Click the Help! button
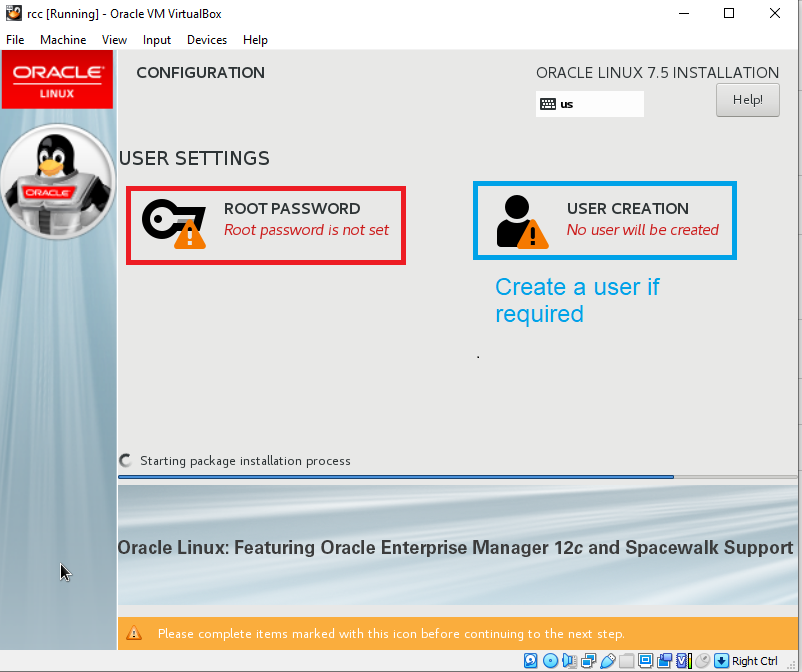Viewport: 802px width, 672px height. point(747,100)
